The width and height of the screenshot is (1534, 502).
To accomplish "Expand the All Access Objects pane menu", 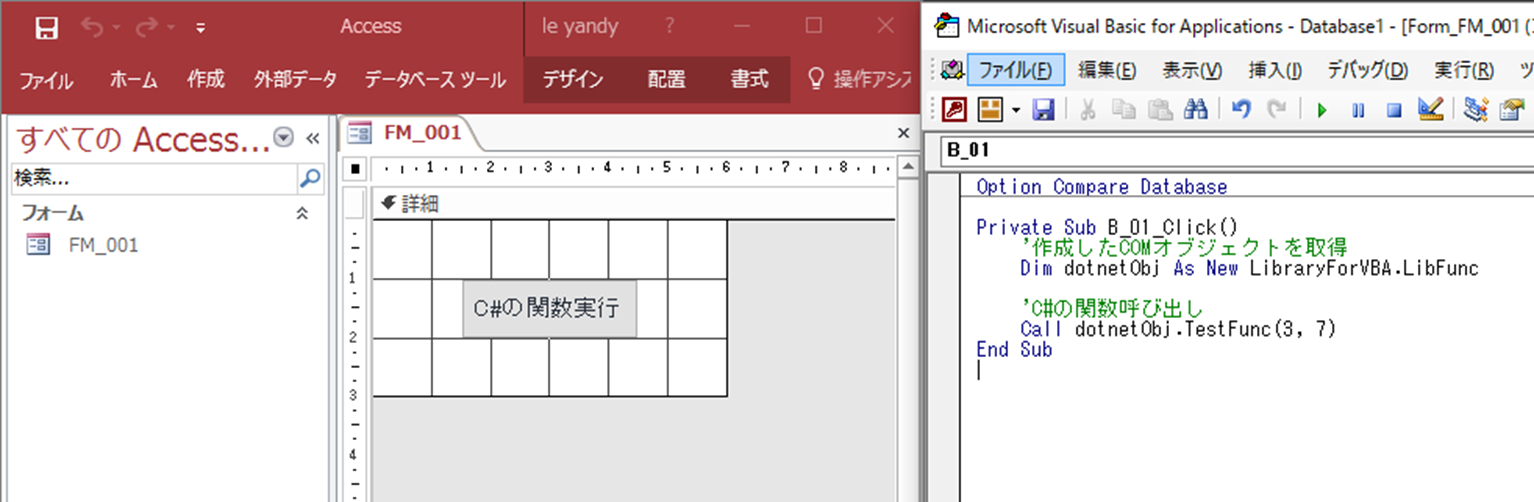I will coord(284,138).
